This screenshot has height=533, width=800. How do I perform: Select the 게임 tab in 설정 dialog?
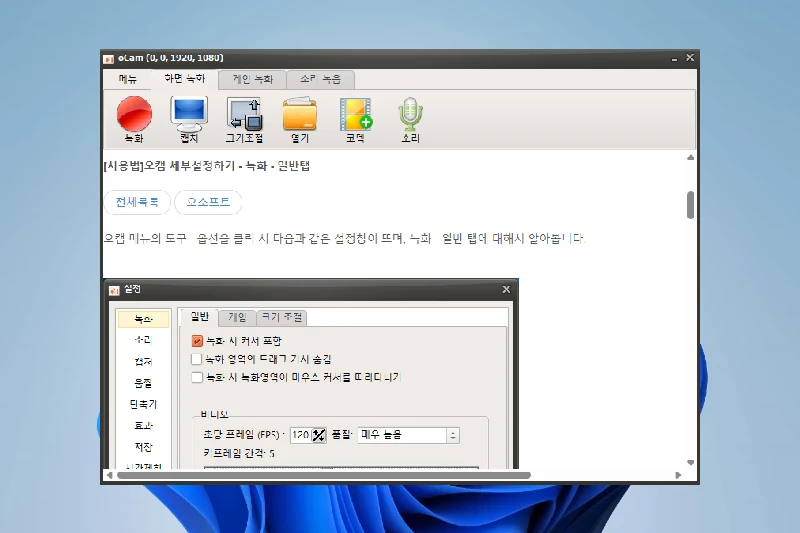237,317
